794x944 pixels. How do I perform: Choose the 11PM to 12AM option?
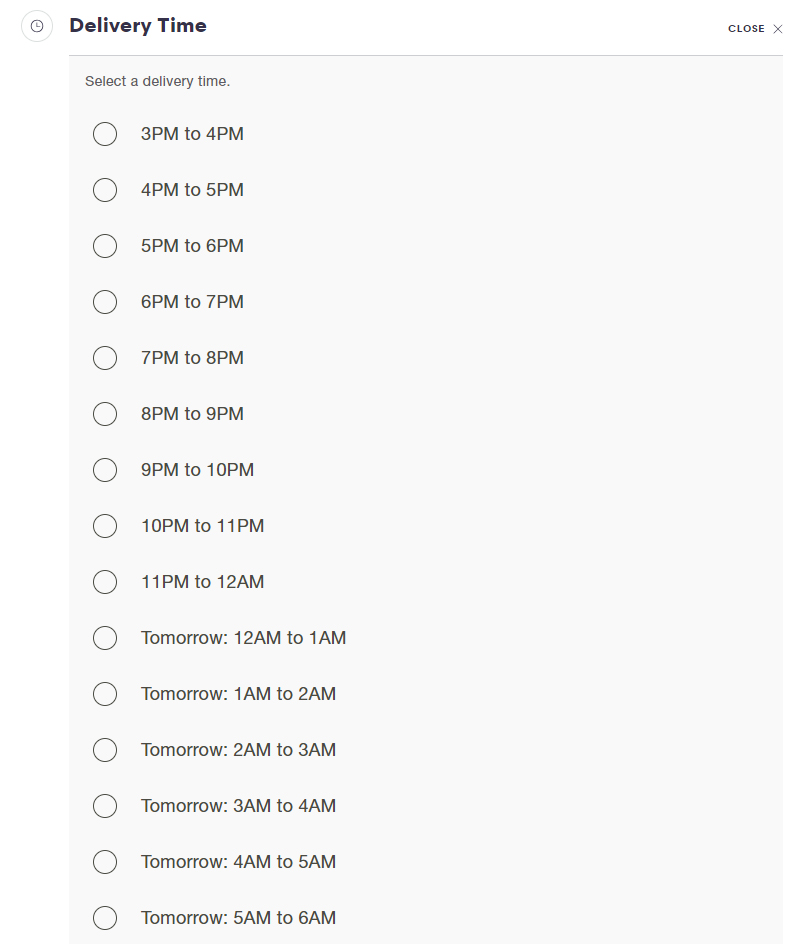(105, 582)
